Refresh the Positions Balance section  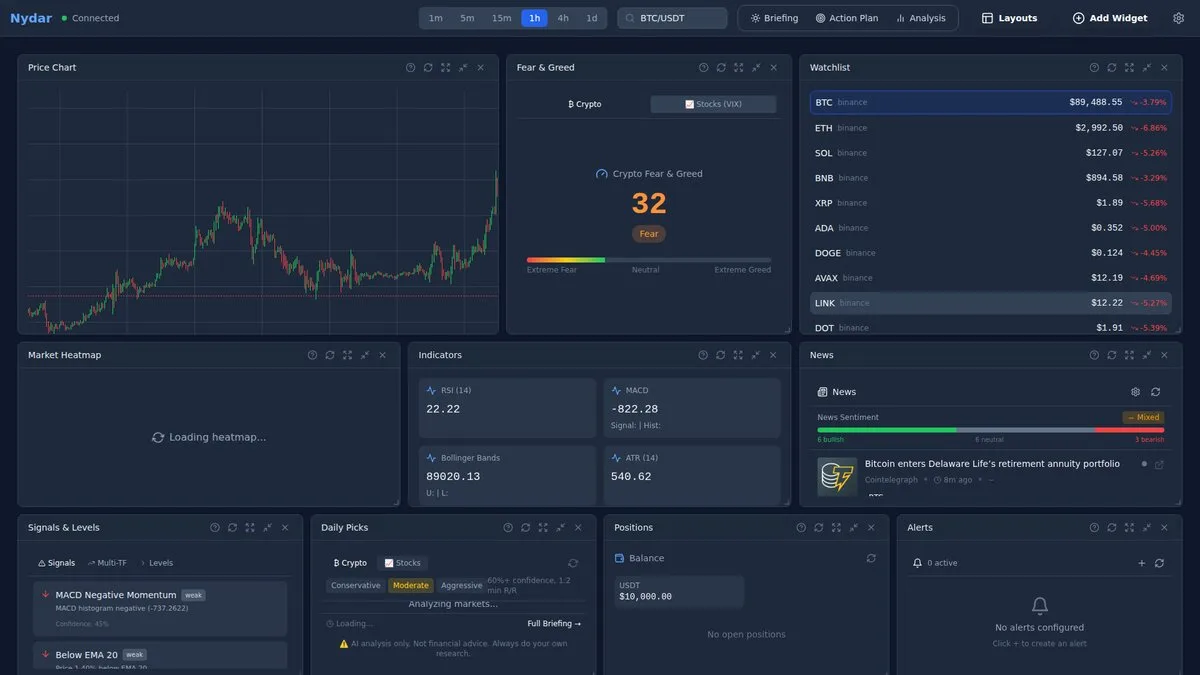click(x=871, y=558)
